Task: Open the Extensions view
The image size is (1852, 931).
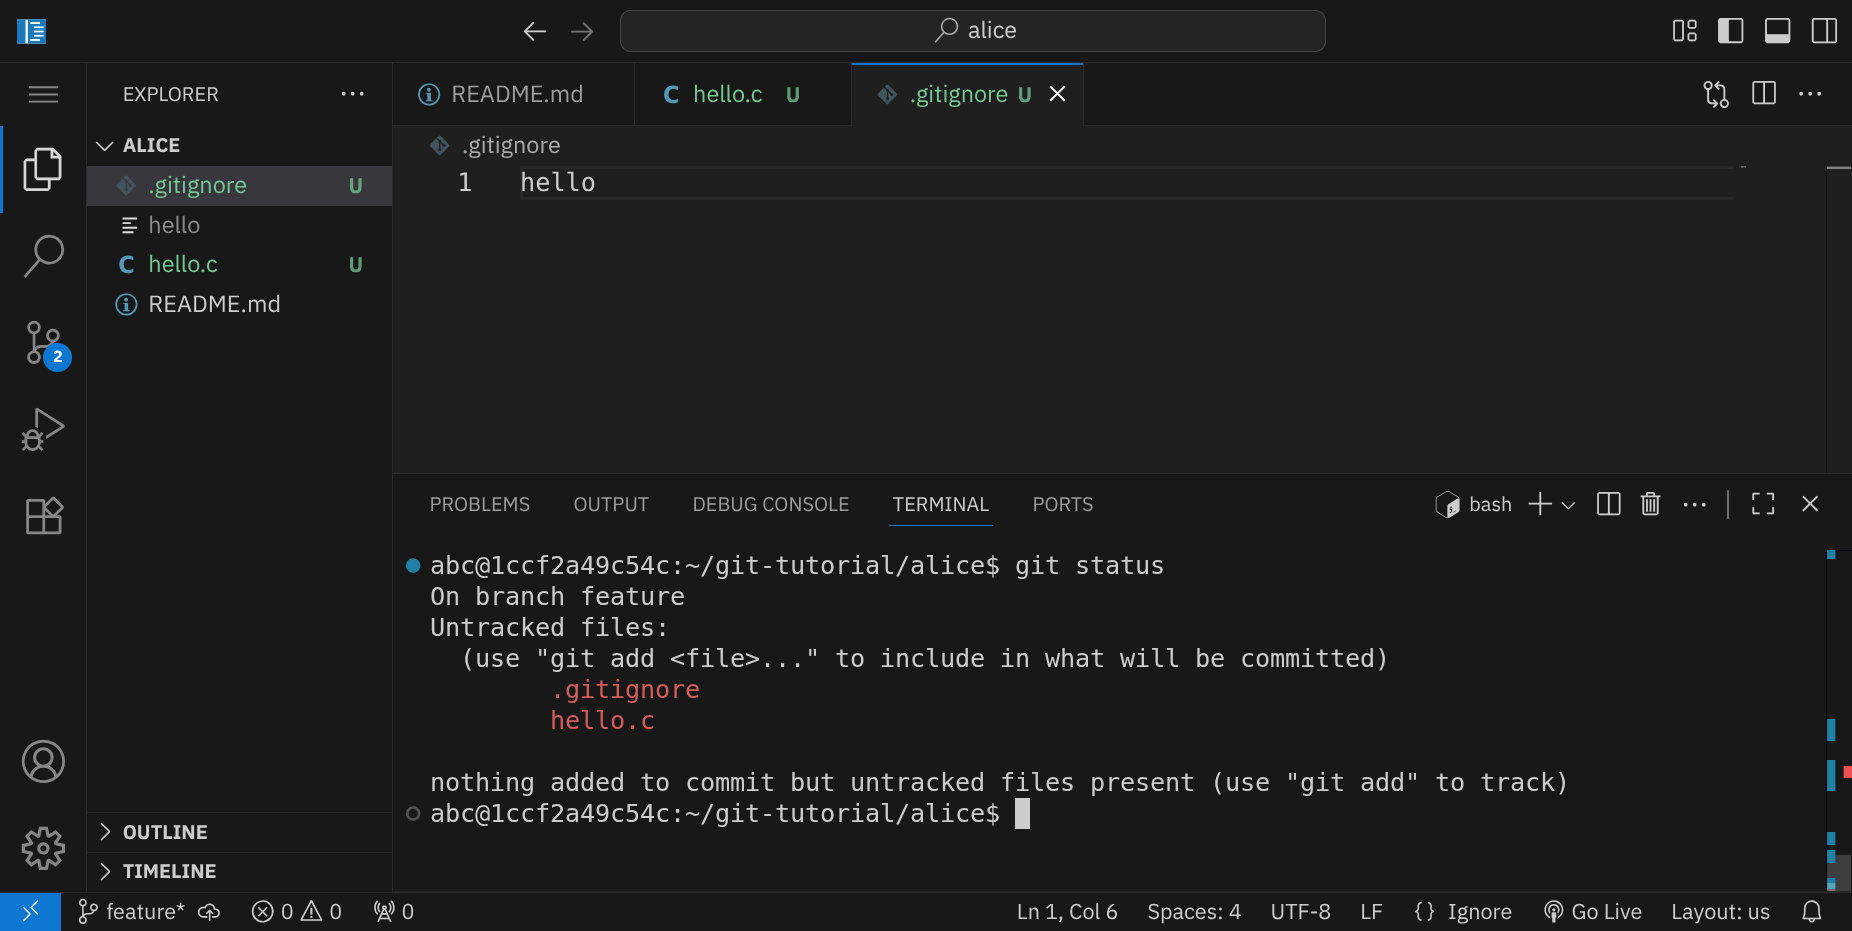Action: coord(43,516)
